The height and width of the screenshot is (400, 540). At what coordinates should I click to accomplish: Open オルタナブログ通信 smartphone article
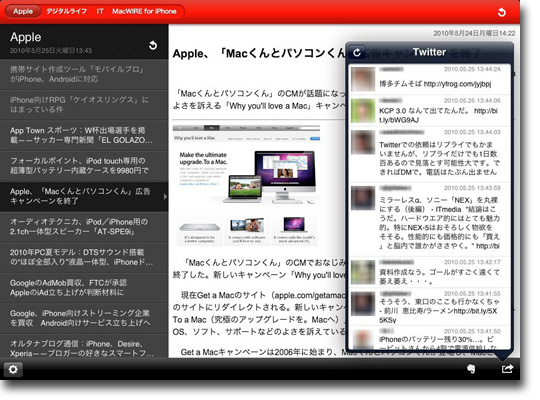pyautogui.click(x=84, y=346)
